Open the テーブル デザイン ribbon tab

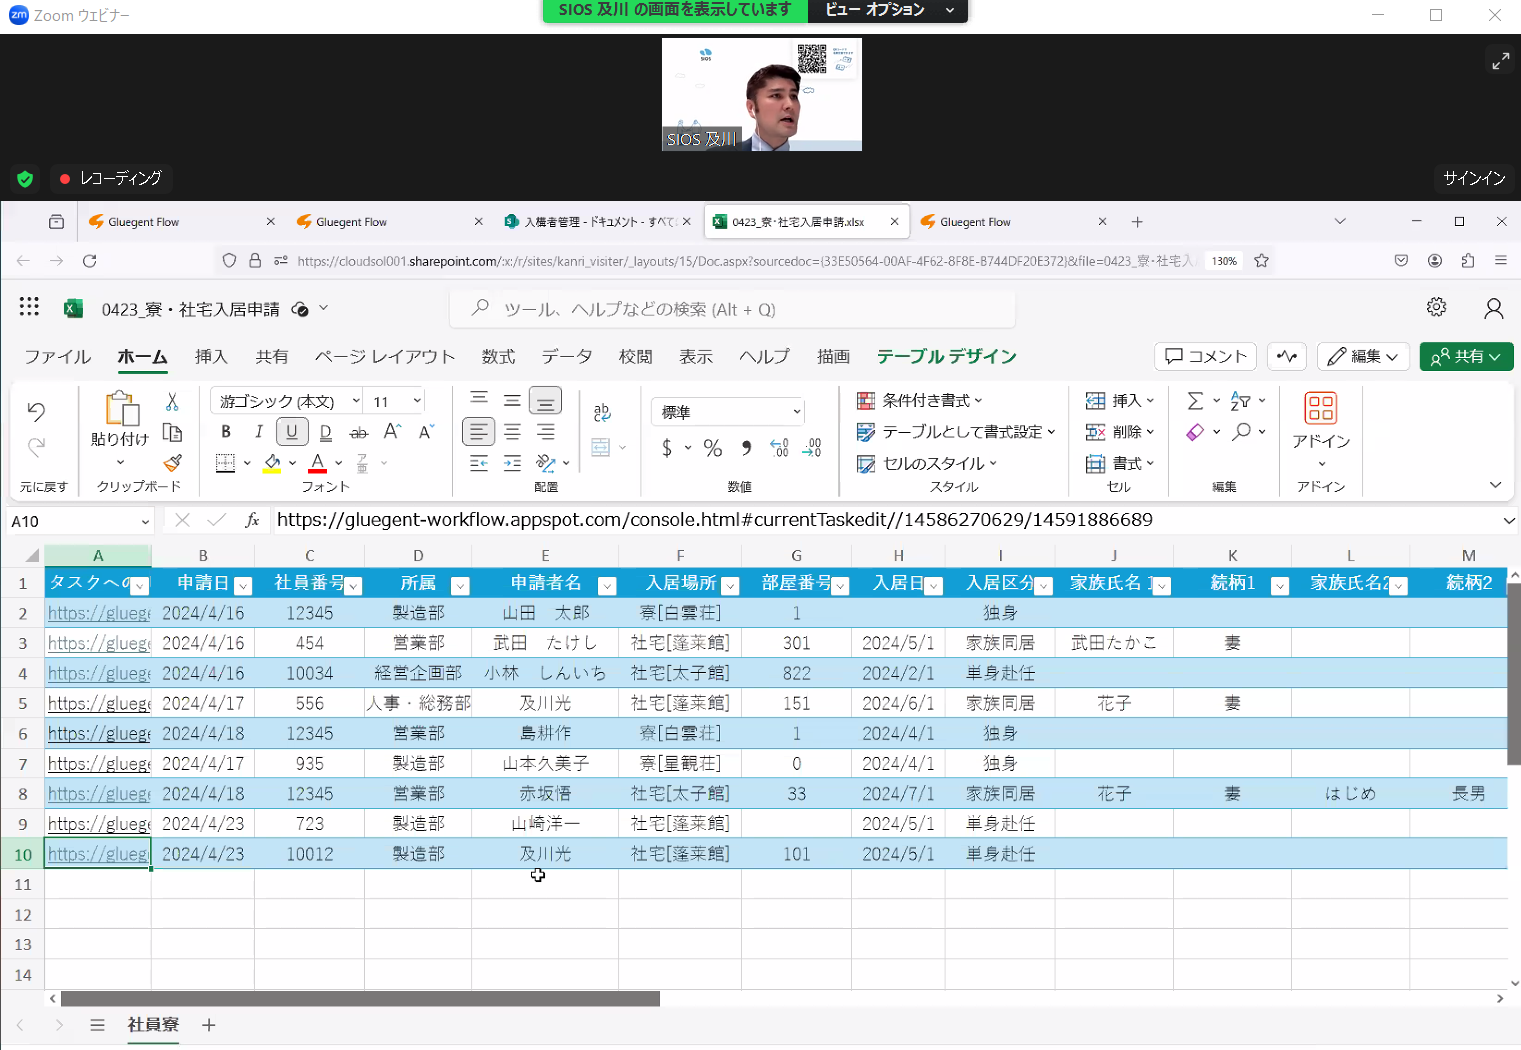pyautogui.click(x=946, y=357)
